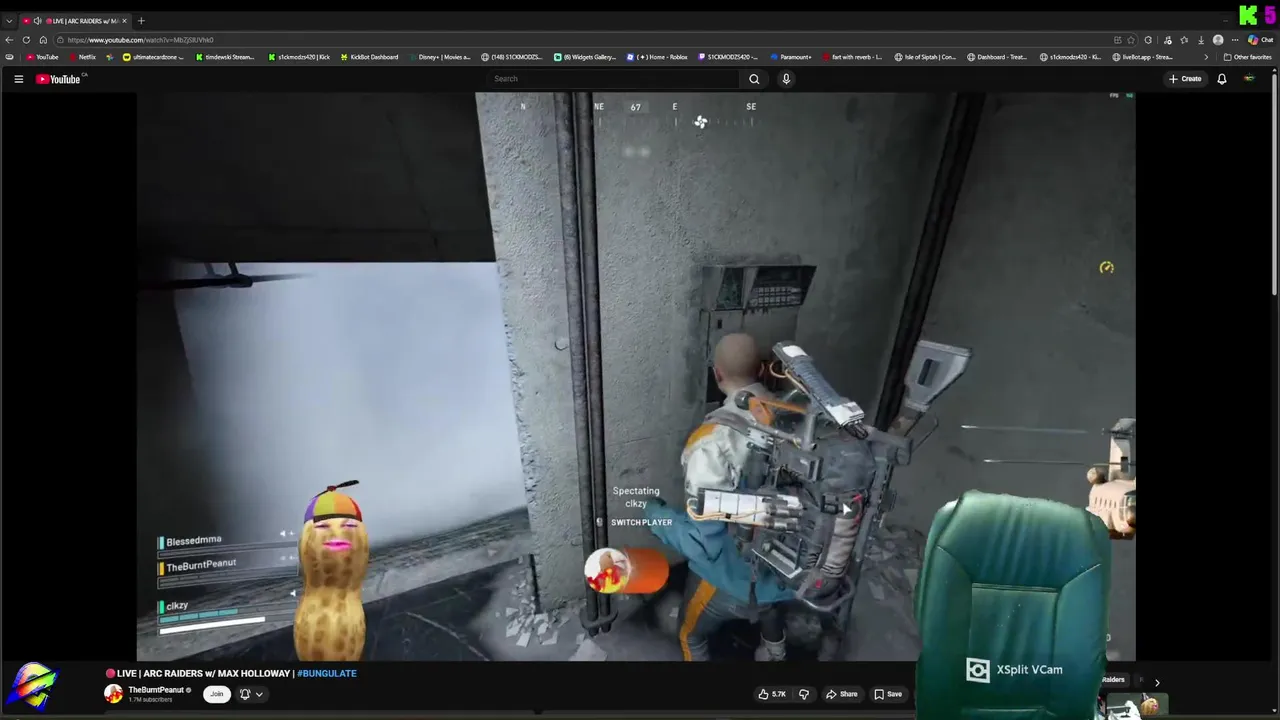Expand the notification options chevron
1280x720 pixels.
point(259,694)
